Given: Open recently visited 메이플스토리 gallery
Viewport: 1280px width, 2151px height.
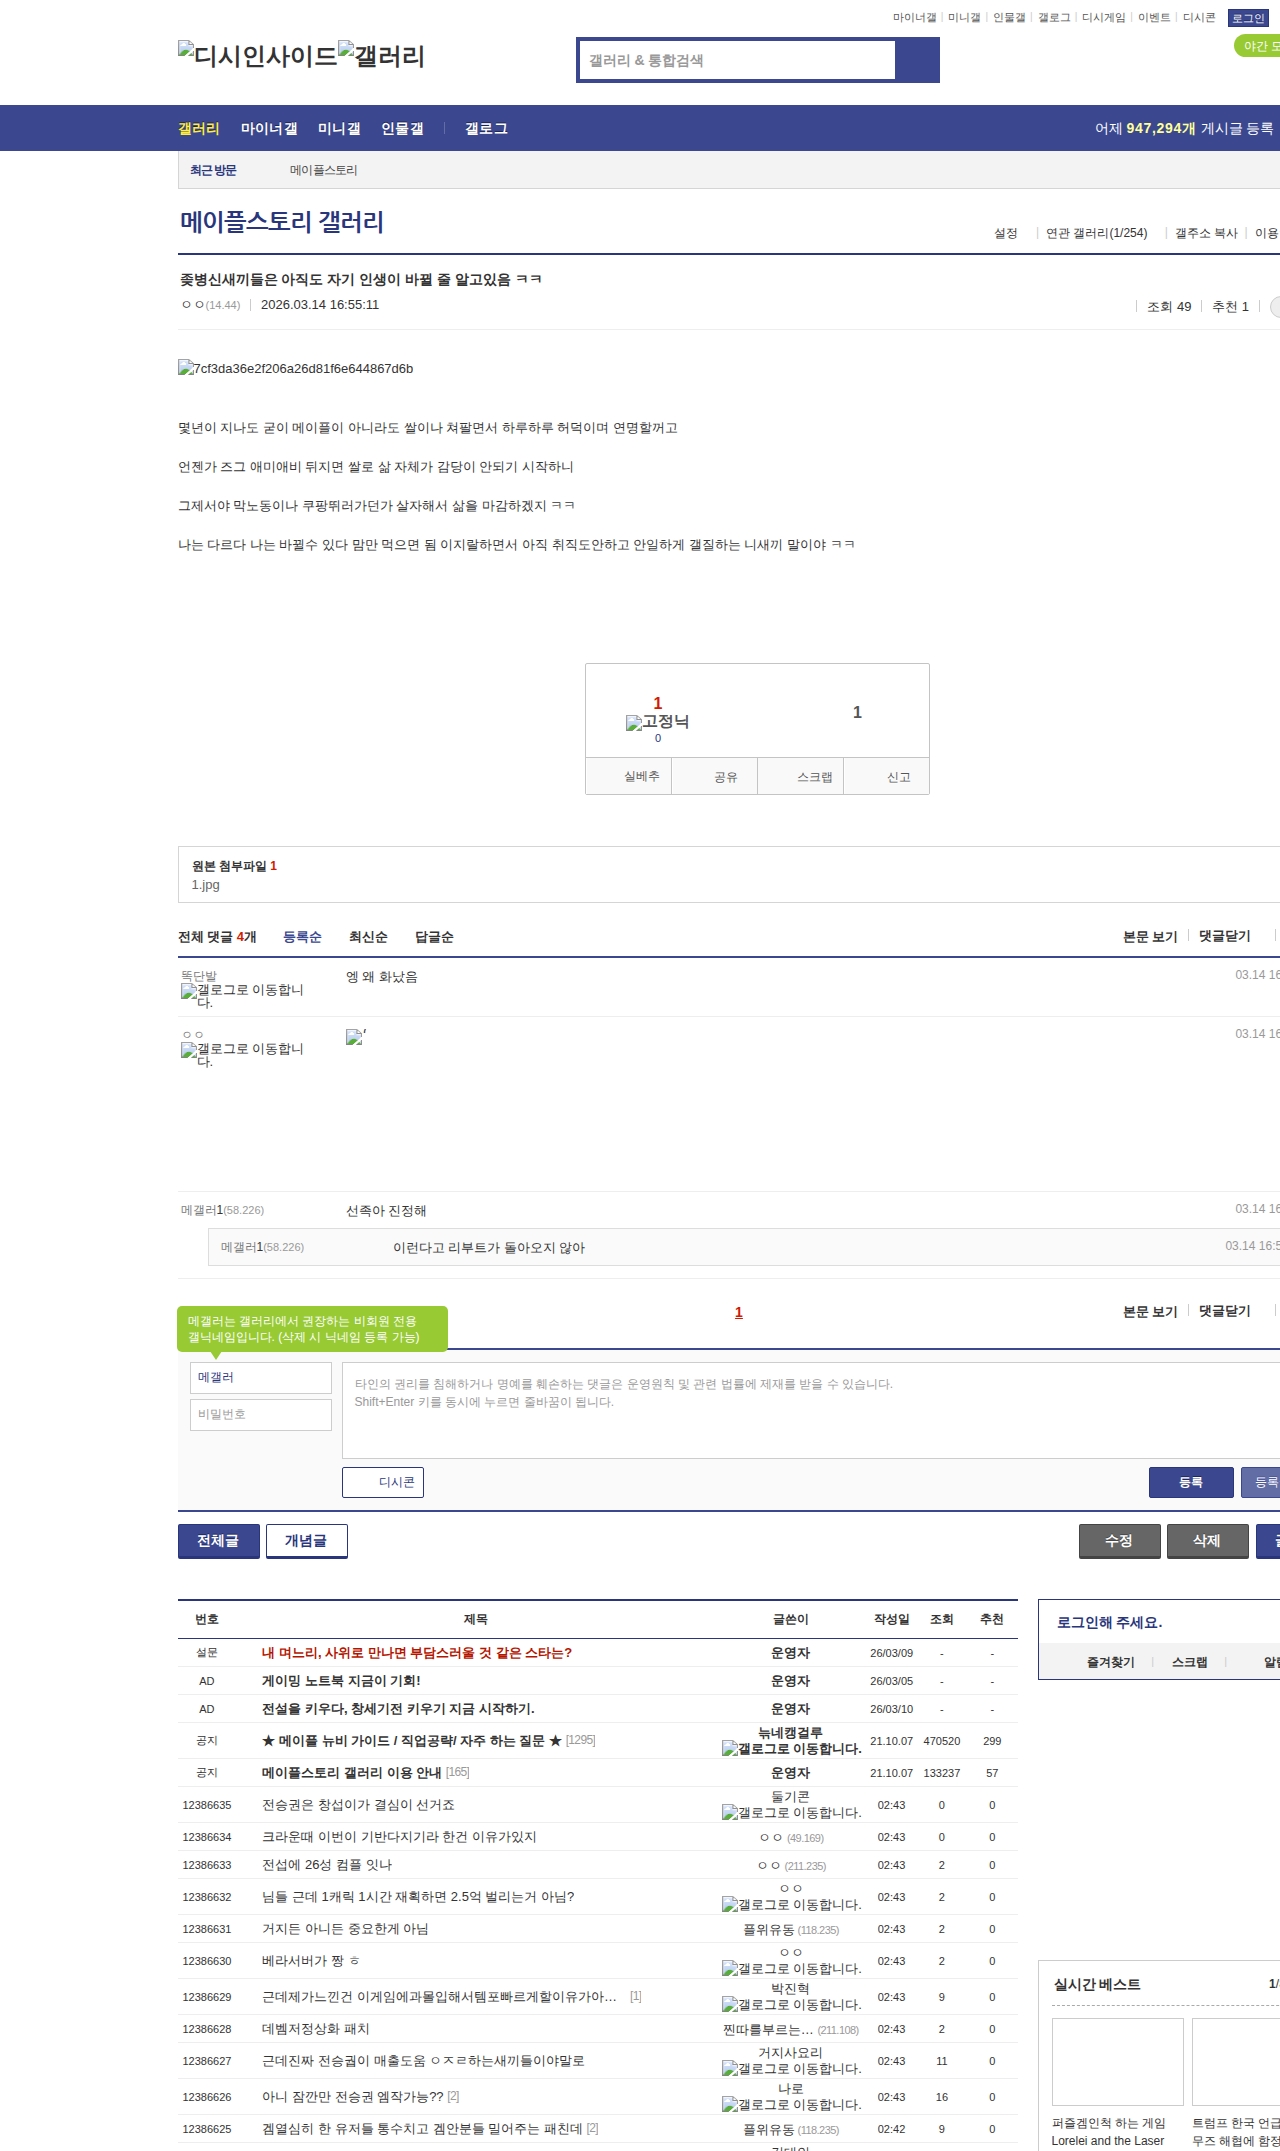Looking at the screenshot, I should 324,171.
